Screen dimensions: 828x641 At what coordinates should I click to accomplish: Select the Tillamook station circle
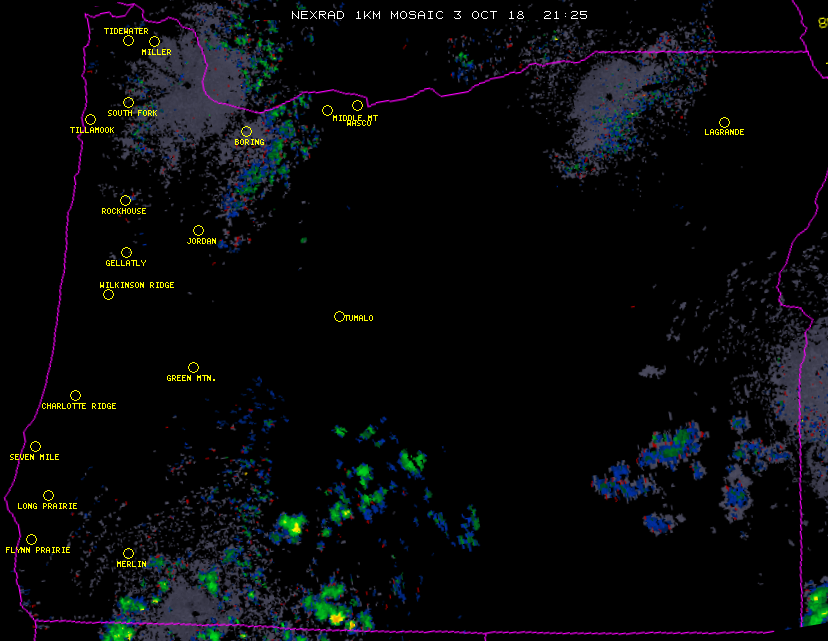tap(90, 119)
